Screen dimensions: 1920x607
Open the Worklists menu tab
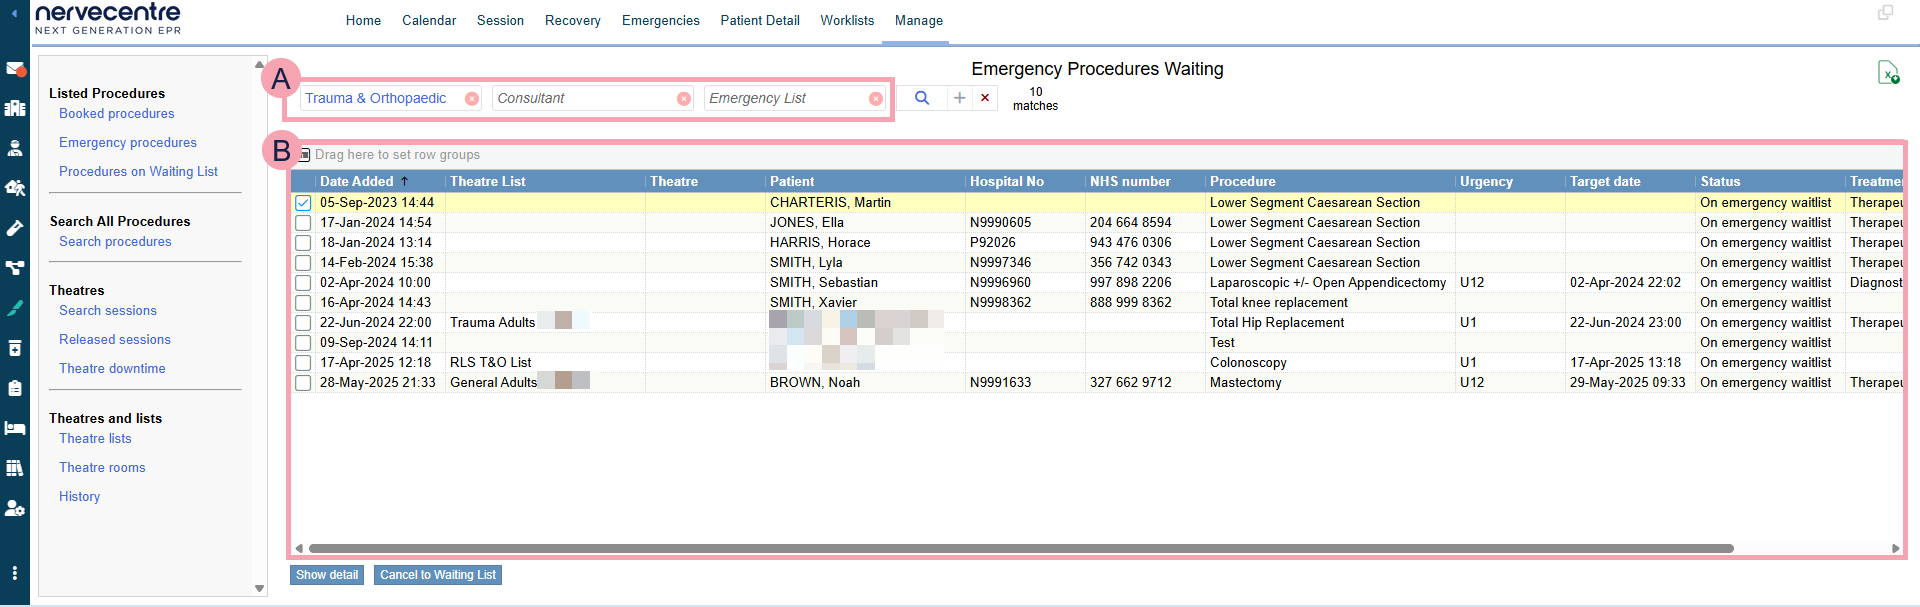click(847, 21)
